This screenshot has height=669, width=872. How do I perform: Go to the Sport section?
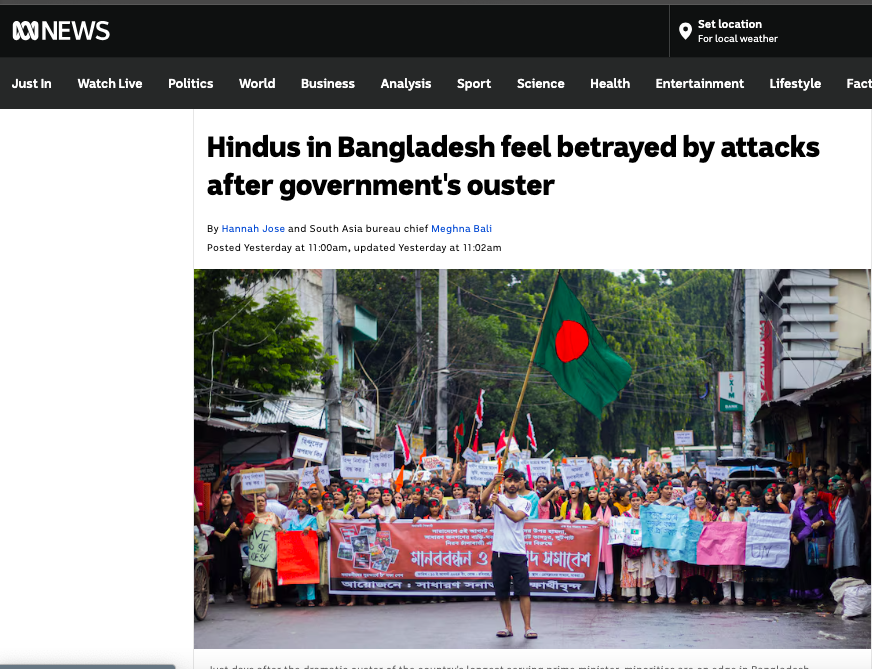[x=474, y=83]
